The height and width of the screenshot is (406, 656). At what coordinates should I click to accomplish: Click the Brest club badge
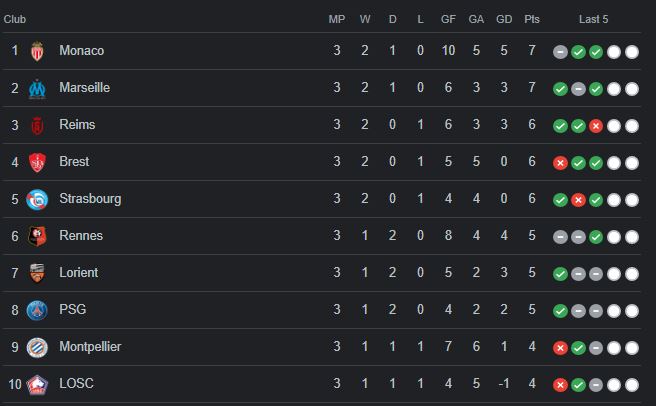(x=37, y=162)
